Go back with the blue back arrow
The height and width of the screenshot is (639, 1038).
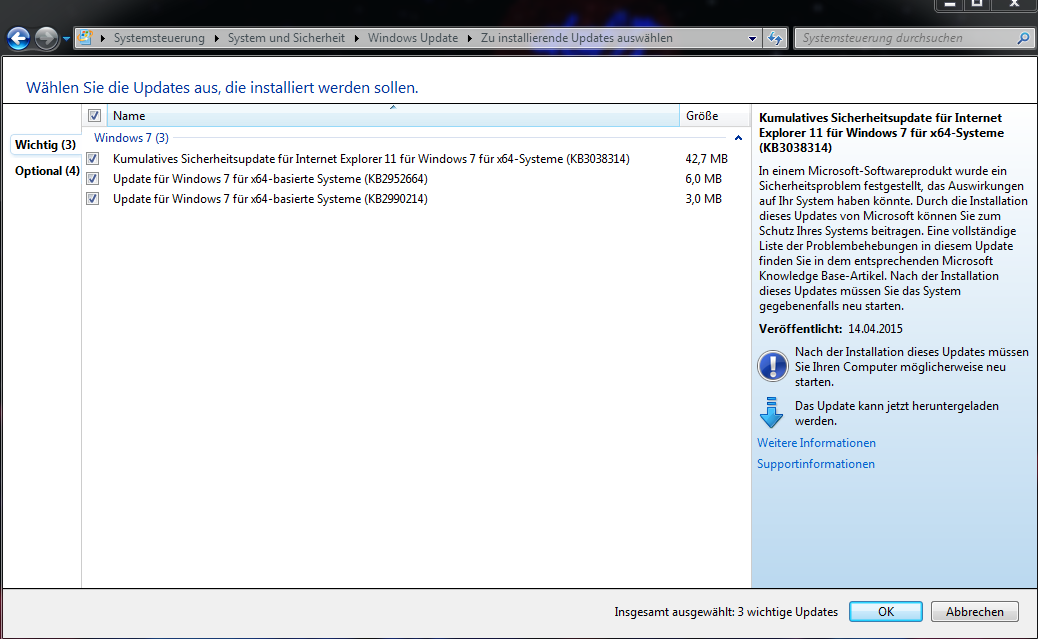(19, 38)
